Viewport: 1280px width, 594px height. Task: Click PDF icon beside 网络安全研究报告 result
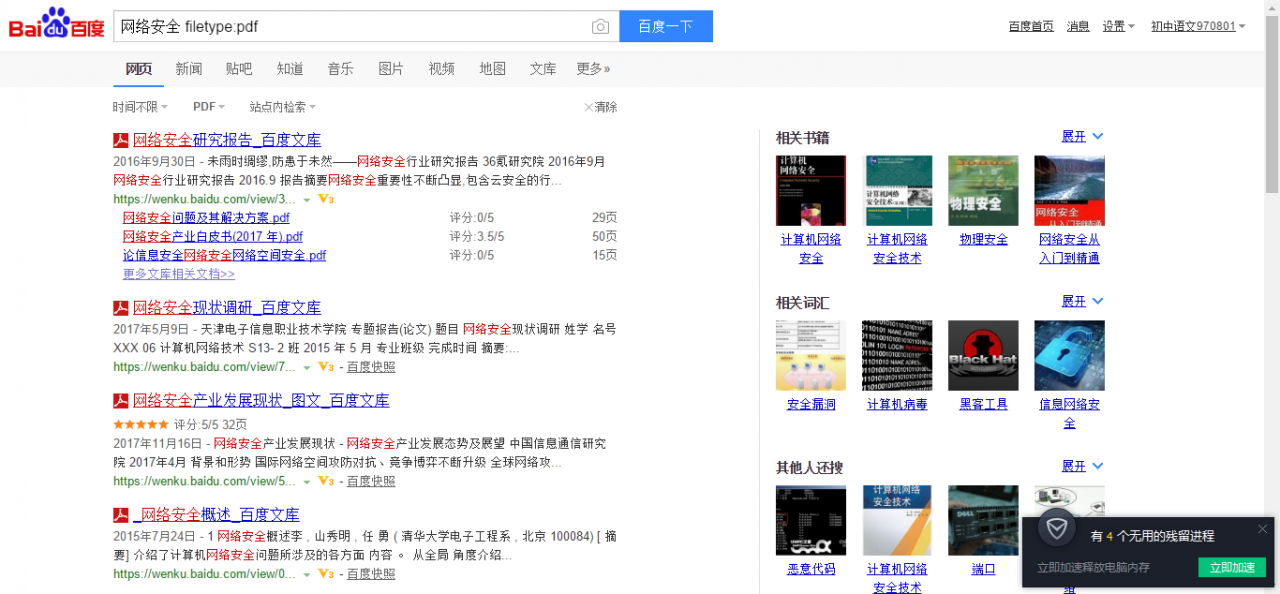tap(121, 140)
